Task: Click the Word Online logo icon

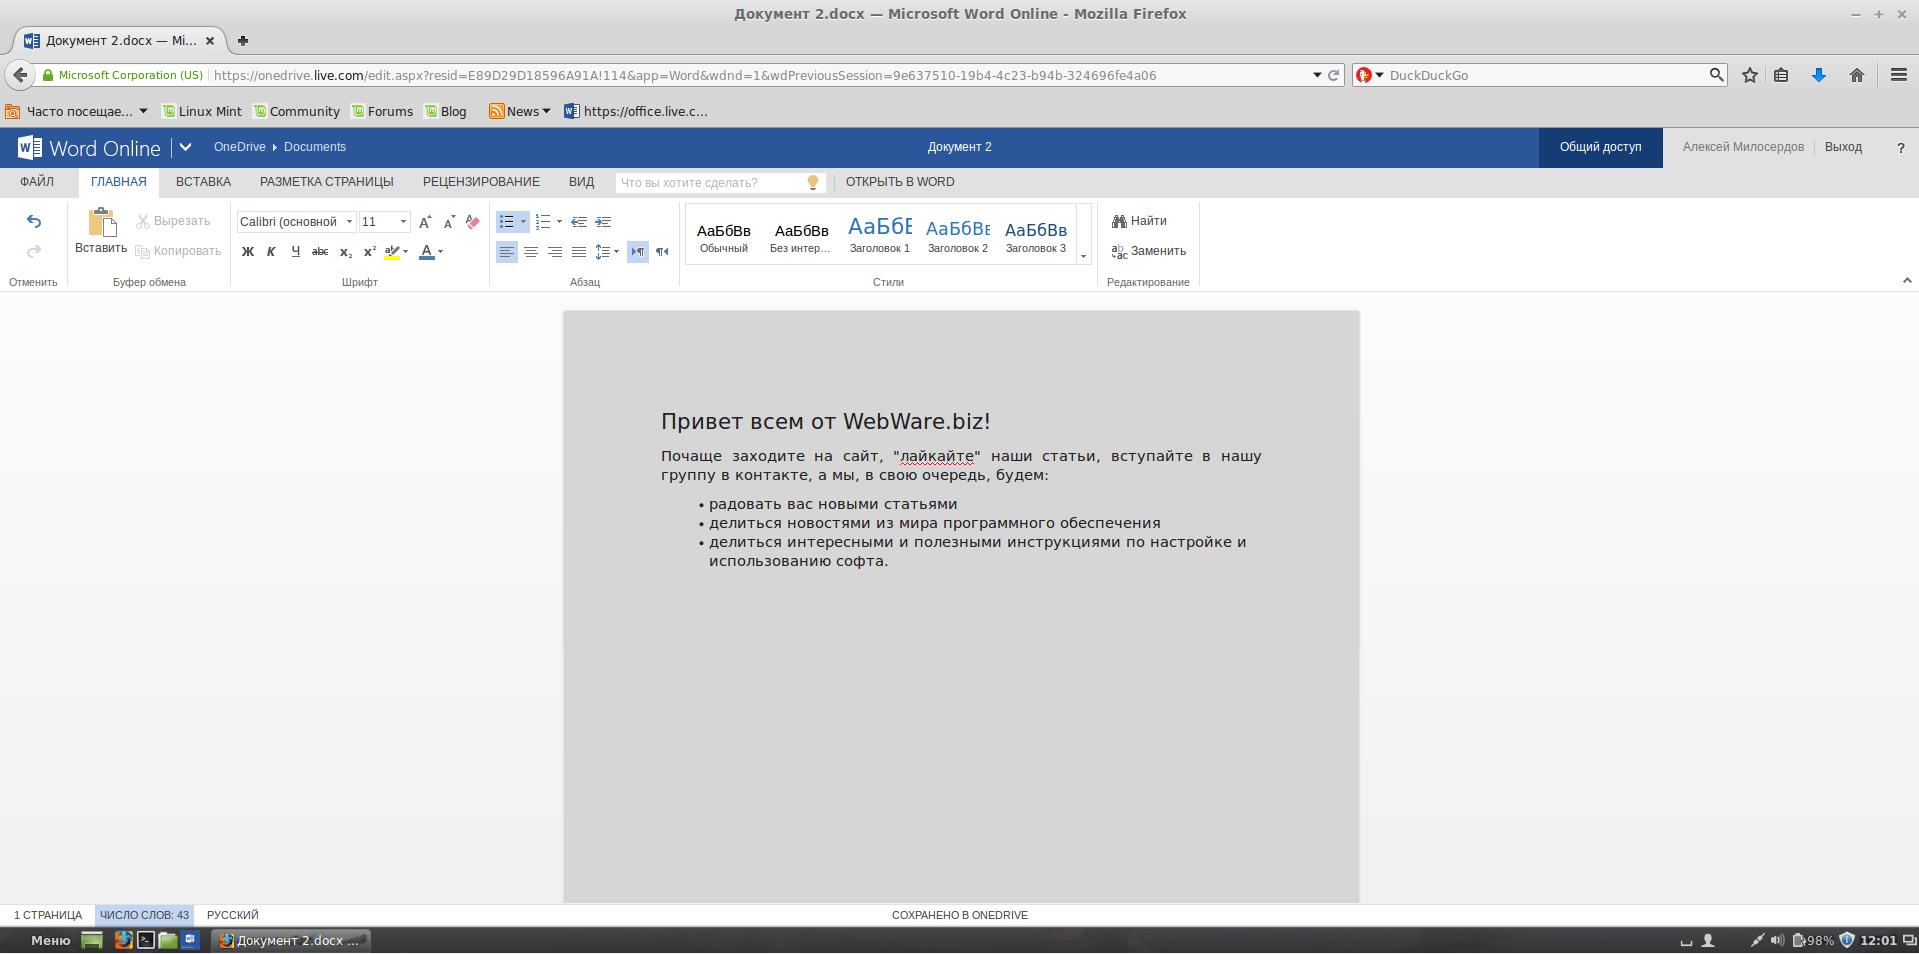Action: tap(30, 147)
